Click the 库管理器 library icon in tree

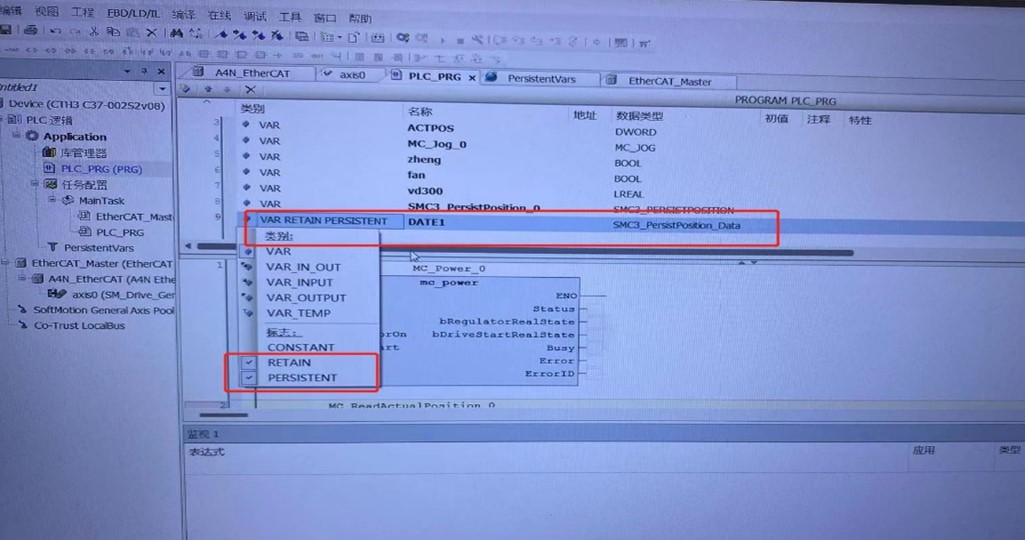[49, 152]
